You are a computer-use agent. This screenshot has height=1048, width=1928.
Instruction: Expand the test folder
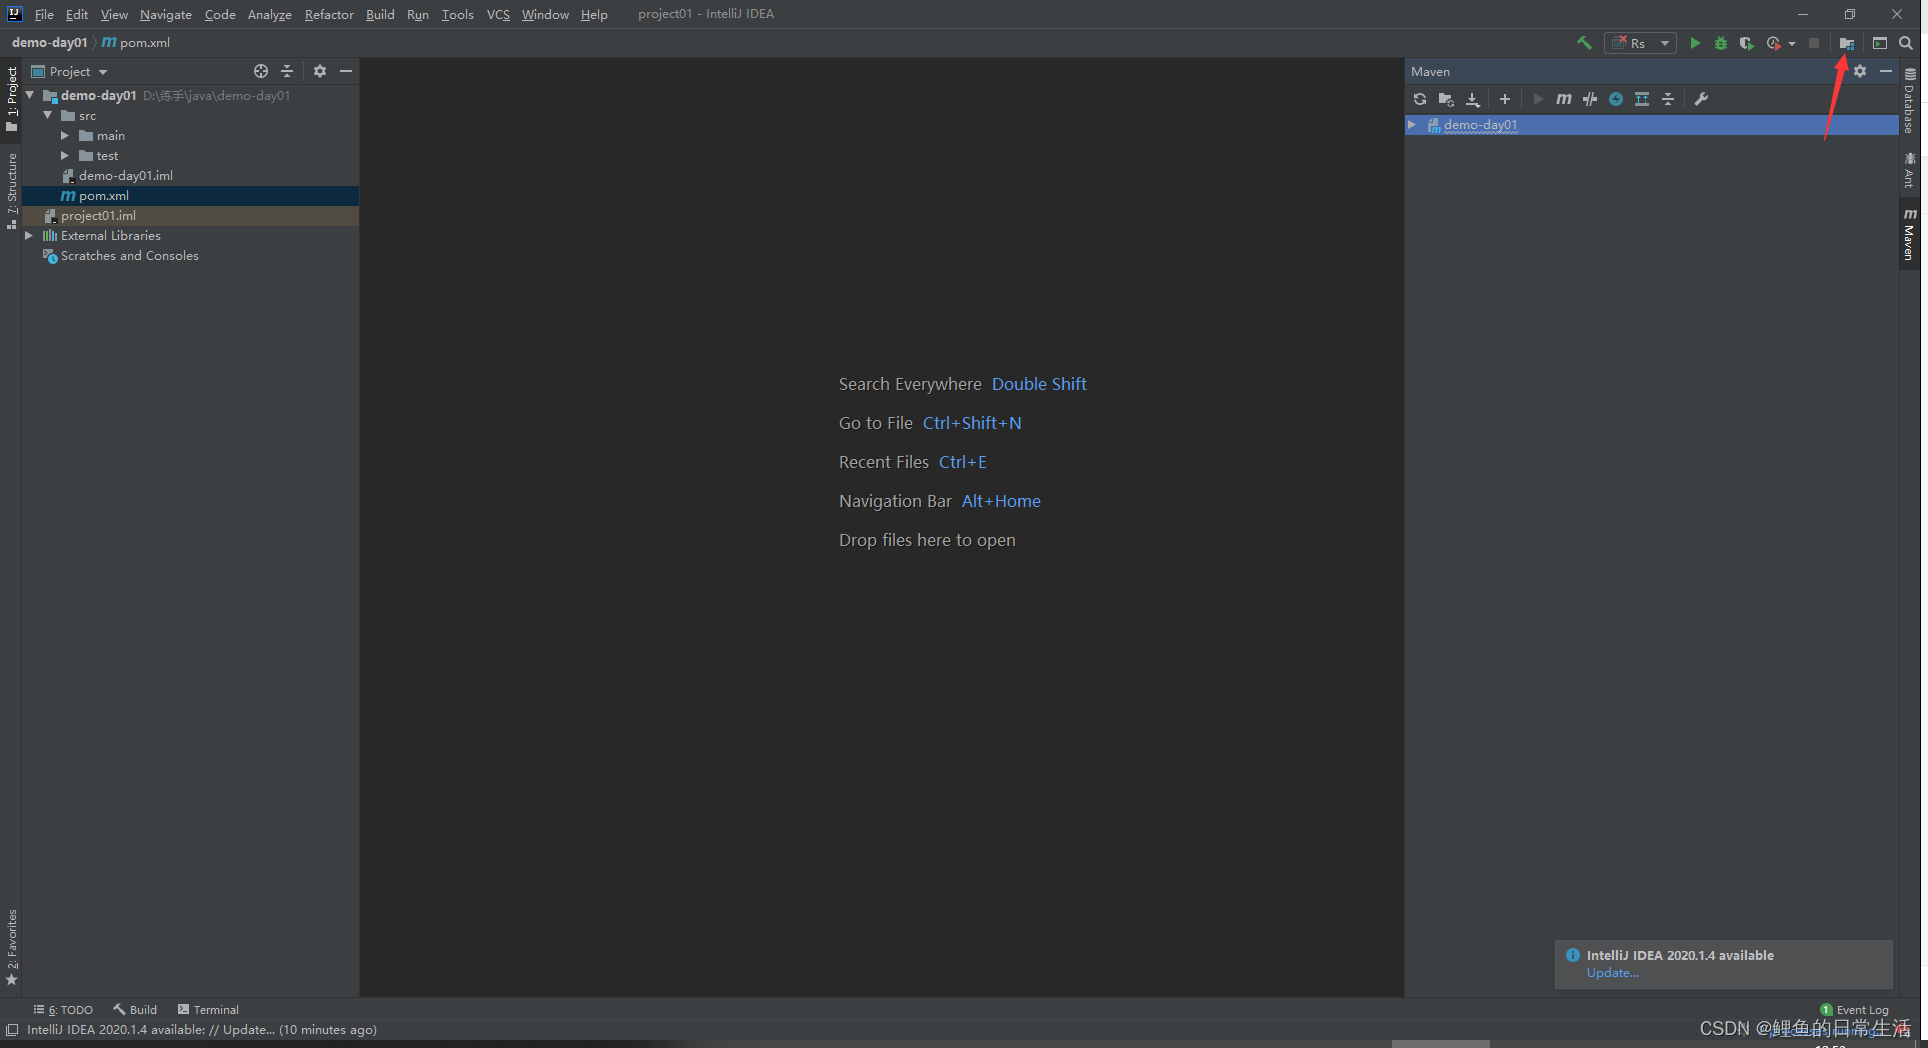tap(65, 155)
